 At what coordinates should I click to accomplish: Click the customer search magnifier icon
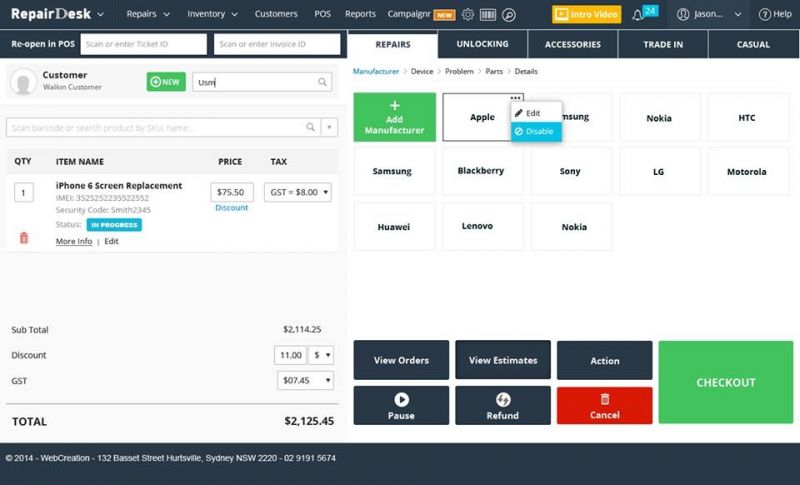click(x=322, y=82)
